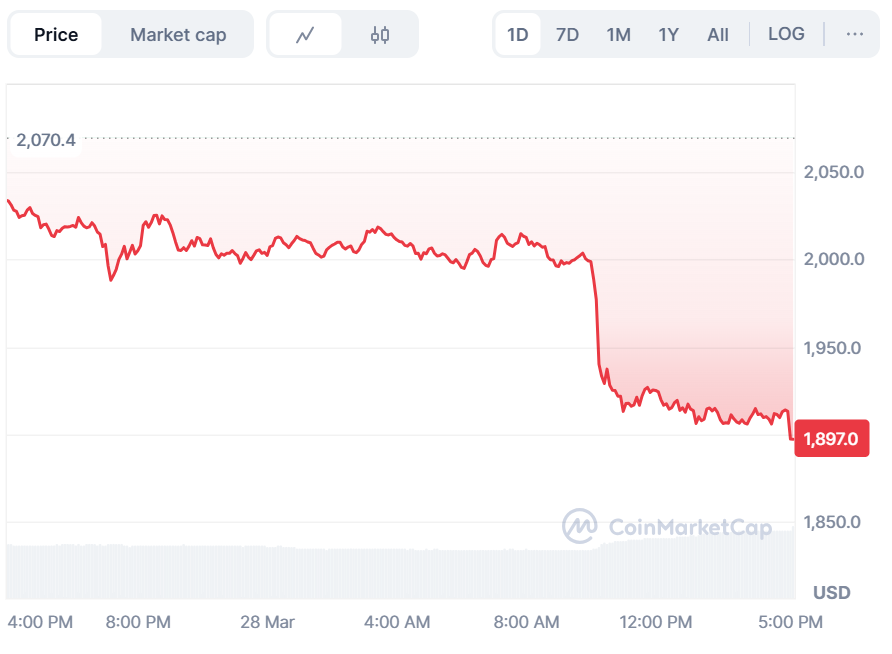Choose the 1Y time range
The width and height of the screenshot is (892, 654).
(x=668, y=35)
